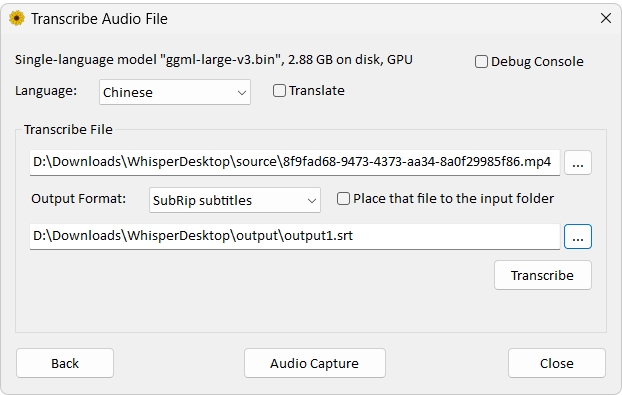Browse for the output srt file location
The height and width of the screenshot is (395, 622).
click(x=578, y=237)
